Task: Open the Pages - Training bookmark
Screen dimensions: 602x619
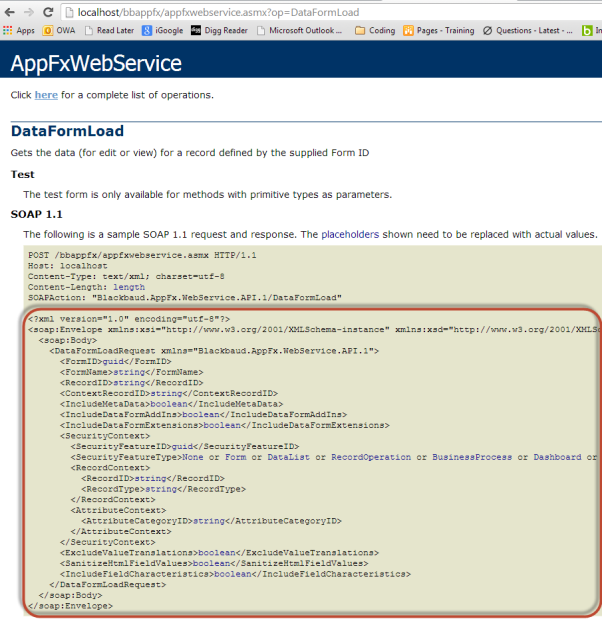Action: tap(440, 31)
